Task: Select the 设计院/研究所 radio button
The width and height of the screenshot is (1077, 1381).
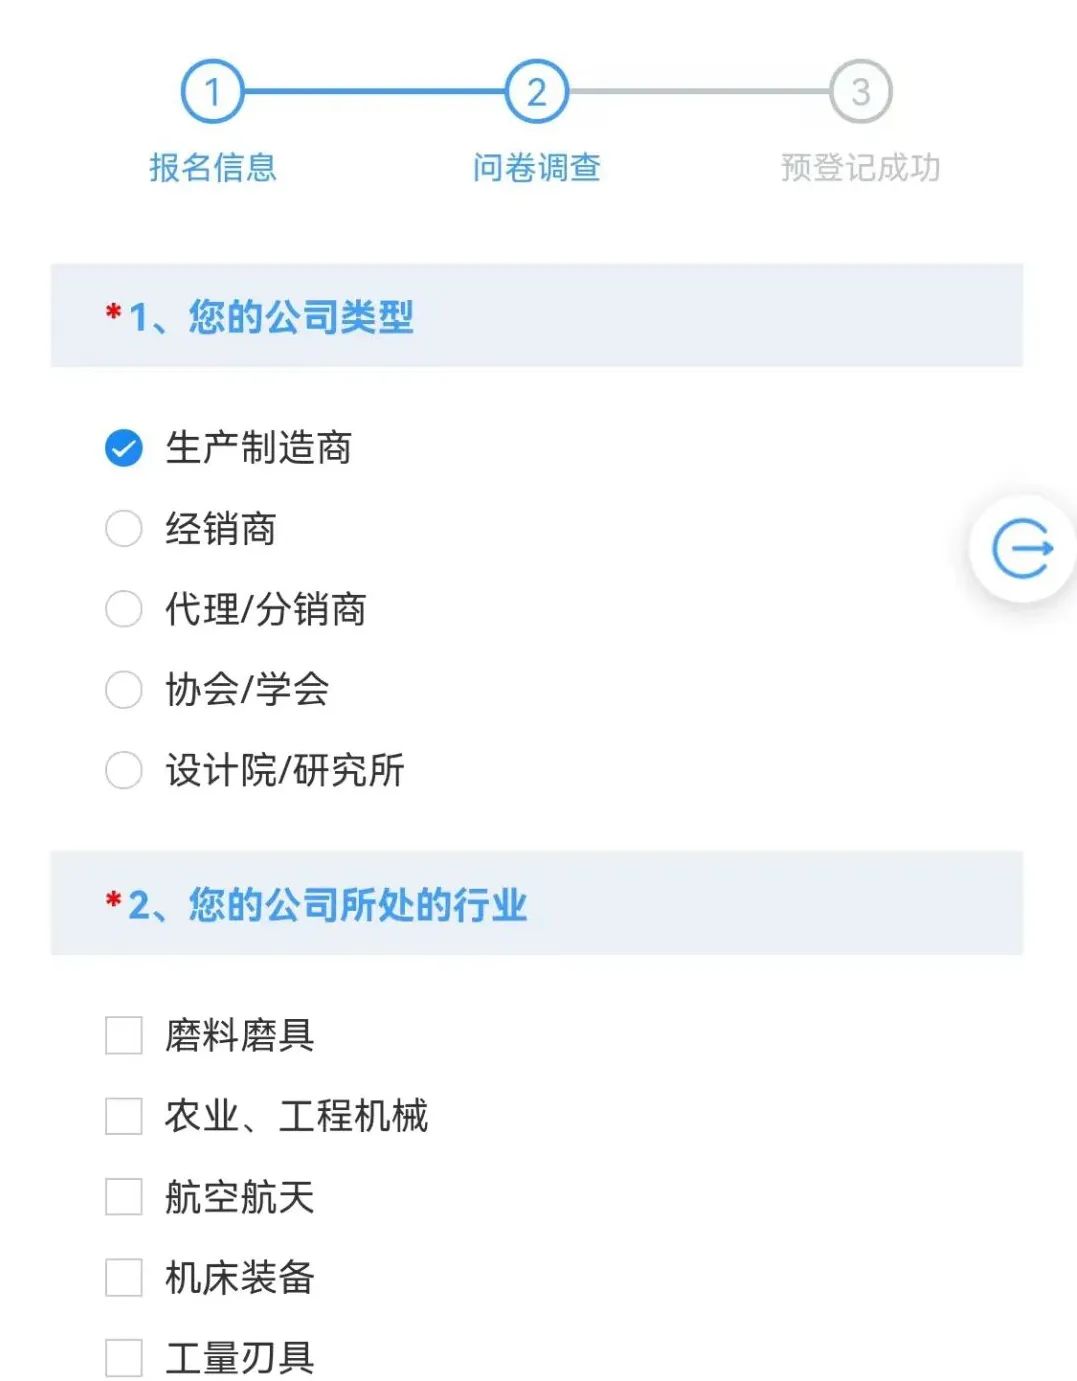Action: [124, 770]
